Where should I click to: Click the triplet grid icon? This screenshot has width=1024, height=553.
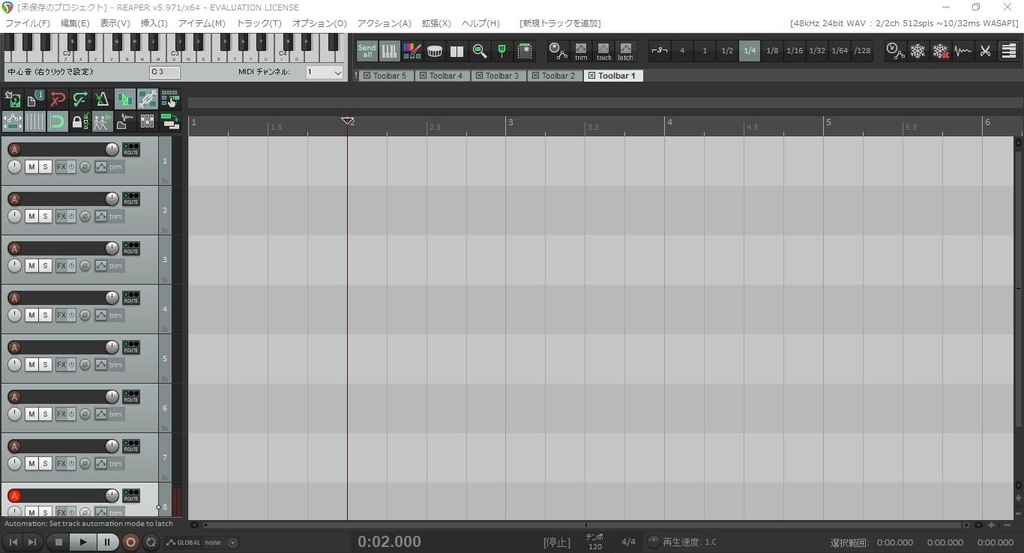coord(660,50)
